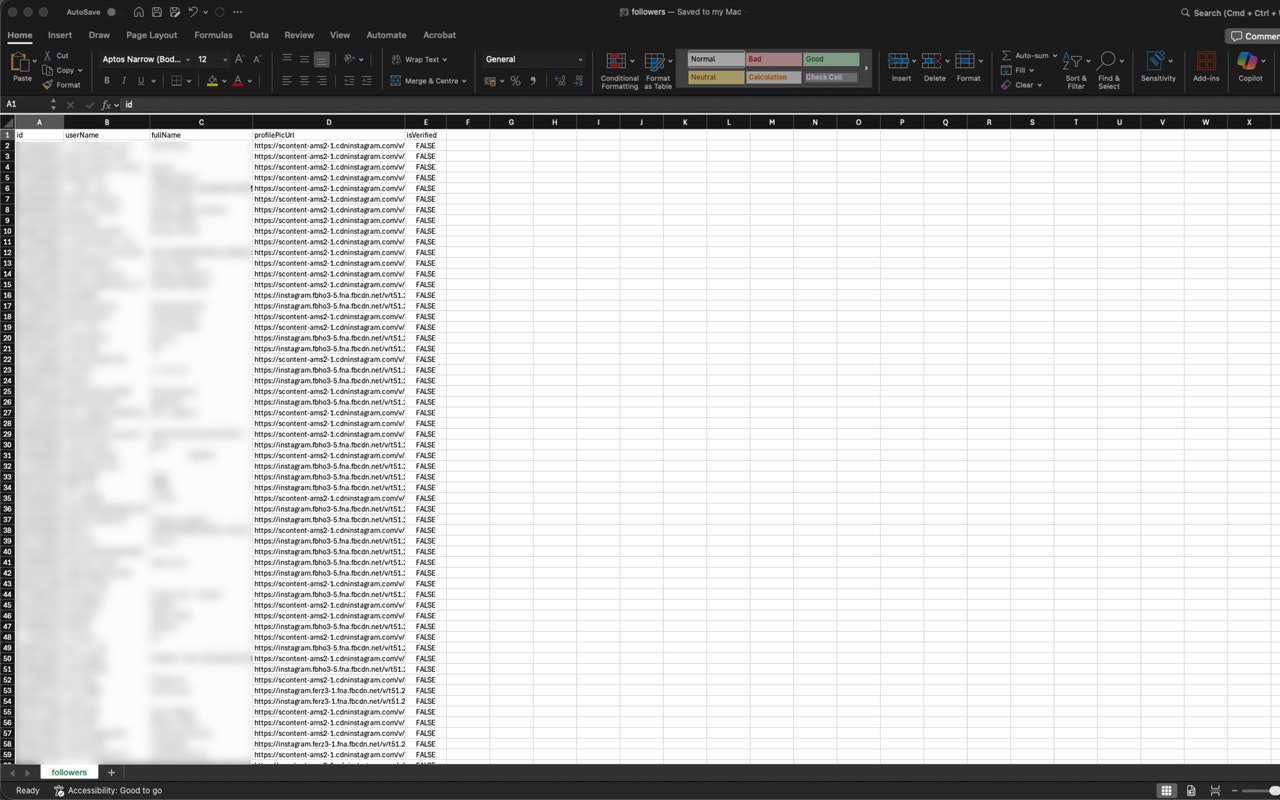The image size is (1280, 800).
Task: Decrease font size with smaller A icon
Action: [257, 59]
